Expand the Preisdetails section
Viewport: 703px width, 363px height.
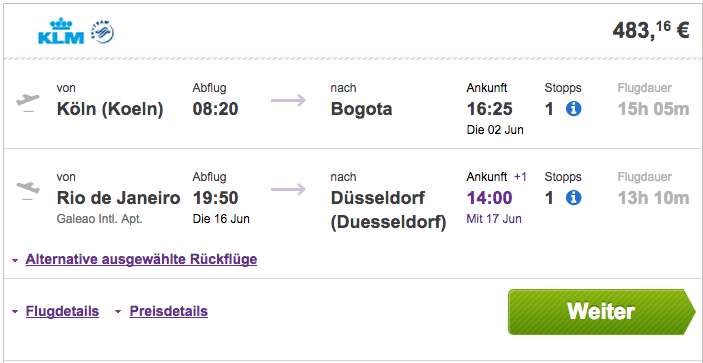(169, 311)
